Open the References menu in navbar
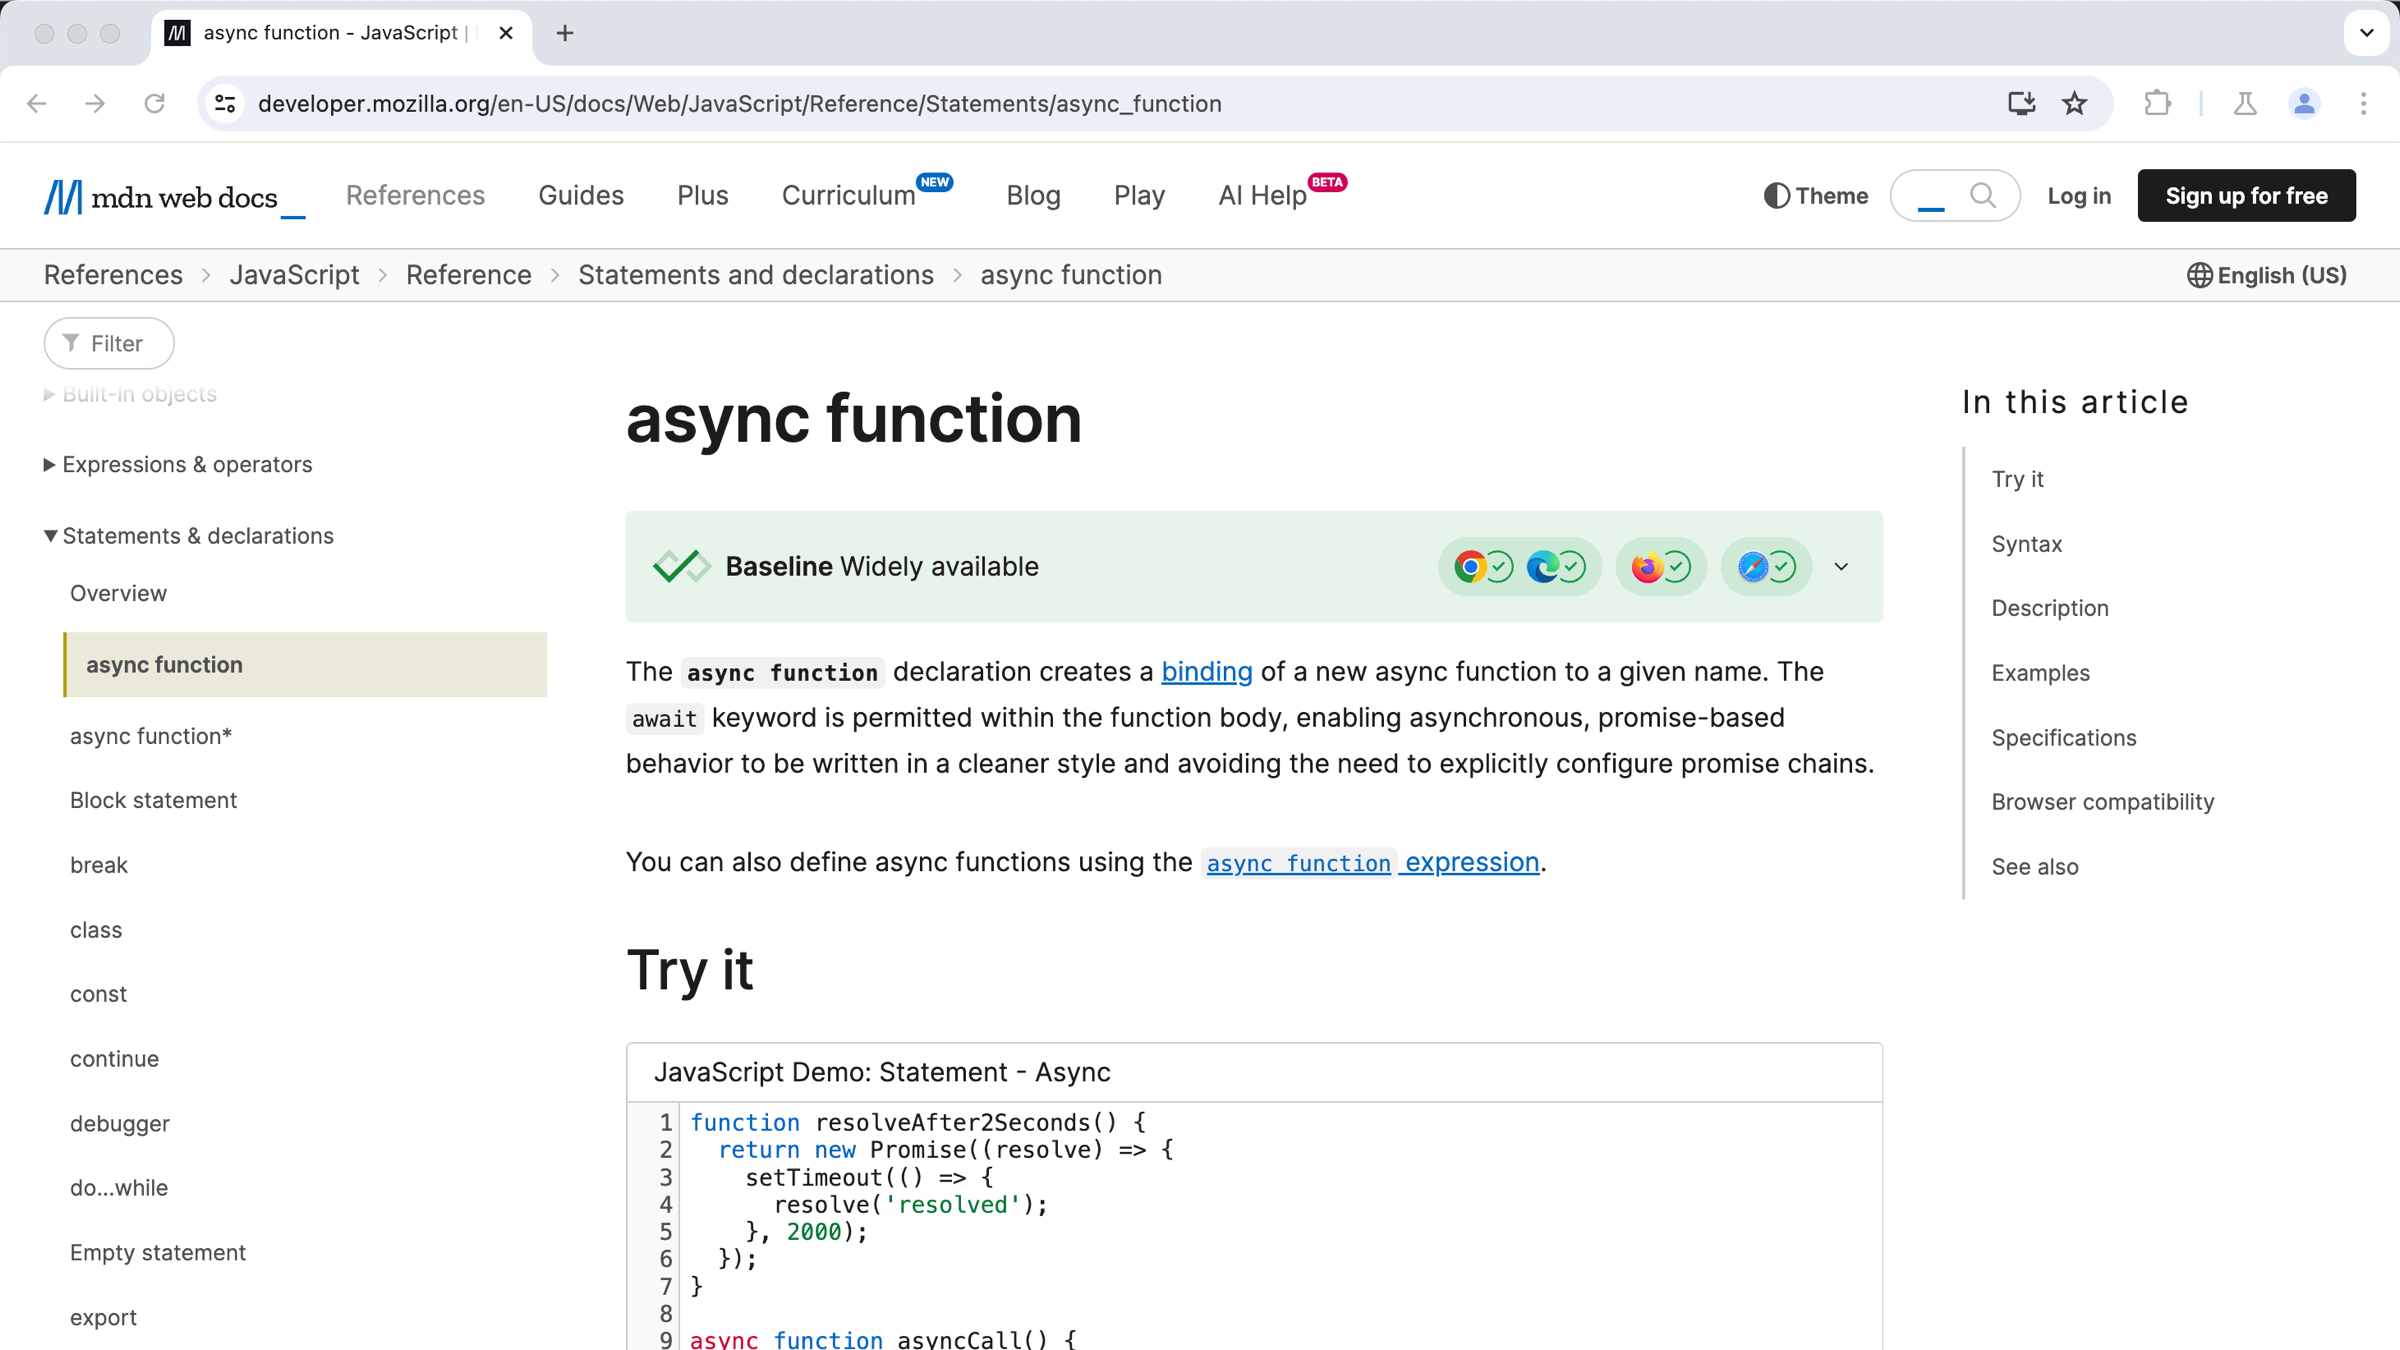2400x1350 pixels. click(415, 196)
